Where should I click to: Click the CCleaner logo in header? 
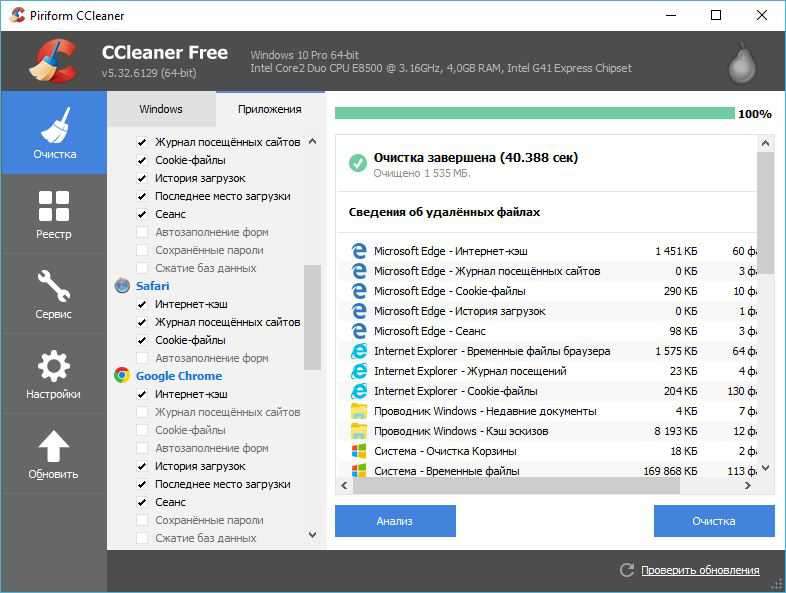(x=54, y=61)
